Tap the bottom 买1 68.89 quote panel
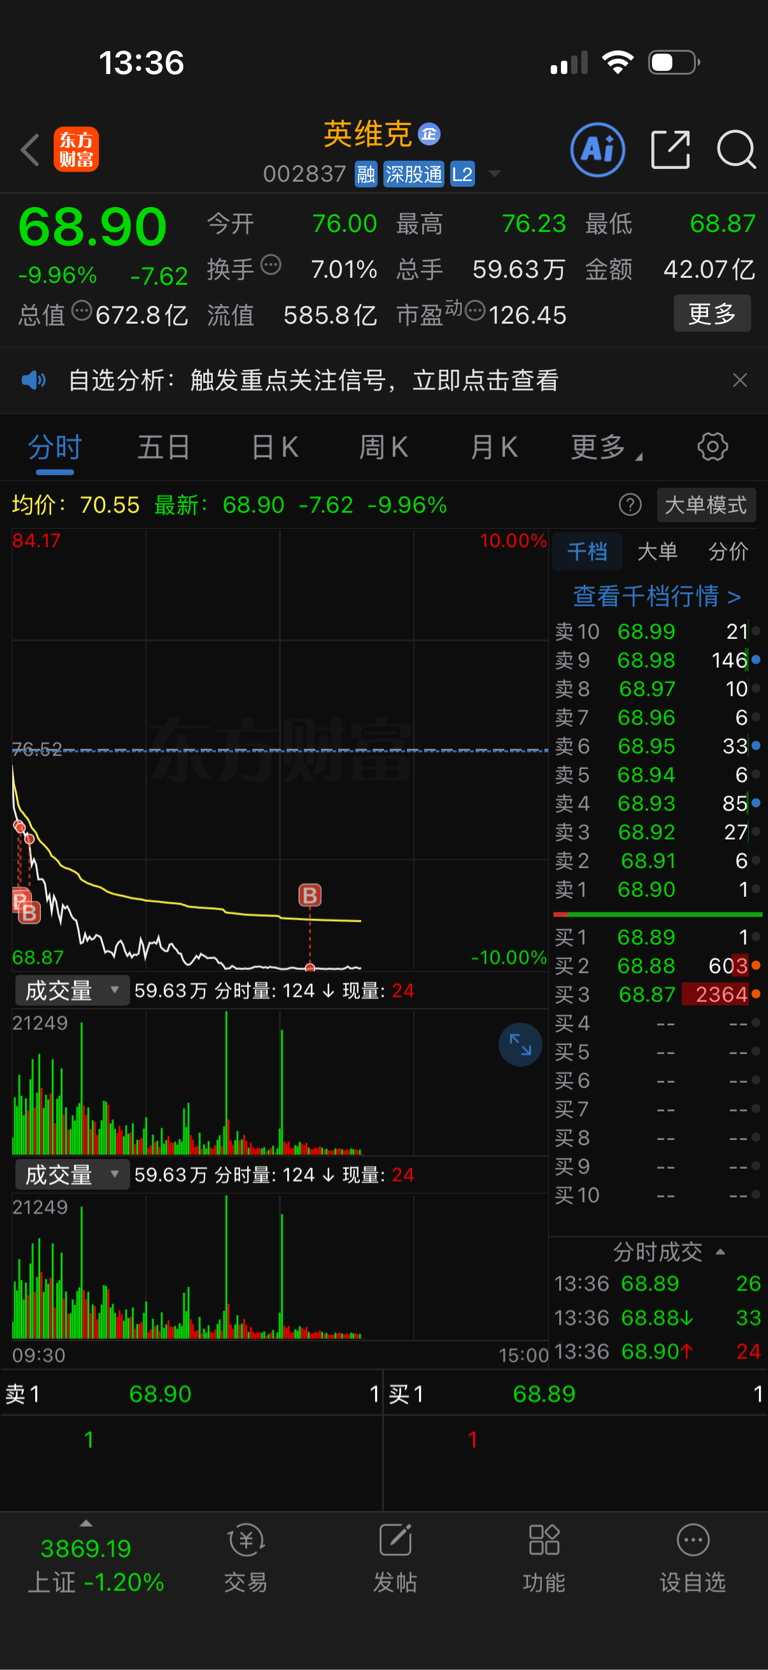The height and width of the screenshot is (1670, 768). coord(576,1394)
